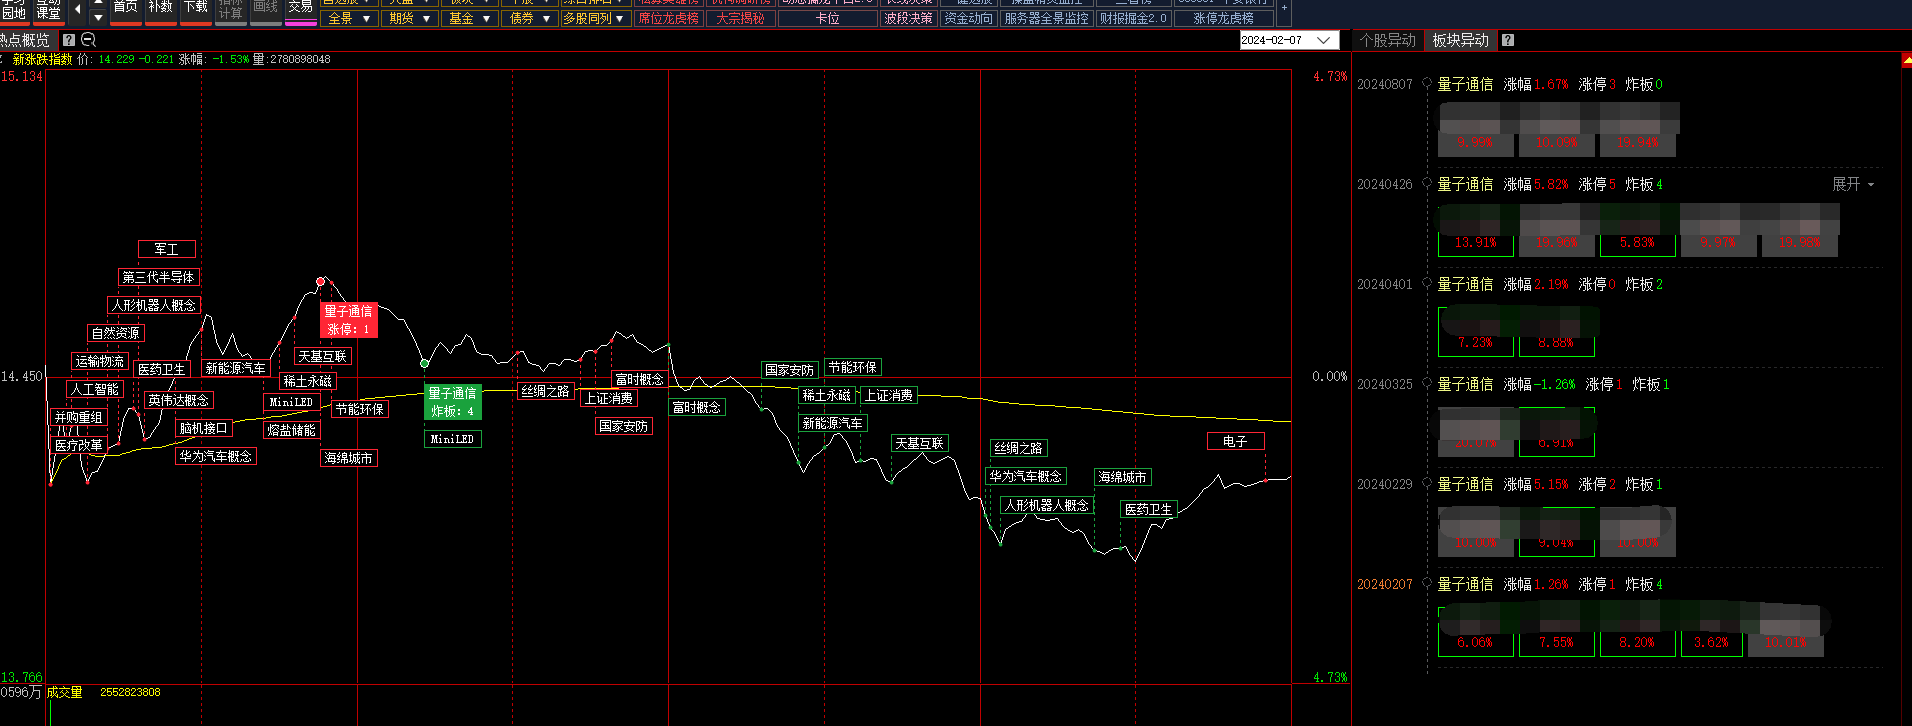Click the 交易 trade toolbar button
The height and width of the screenshot is (726, 1912).
point(300,8)
